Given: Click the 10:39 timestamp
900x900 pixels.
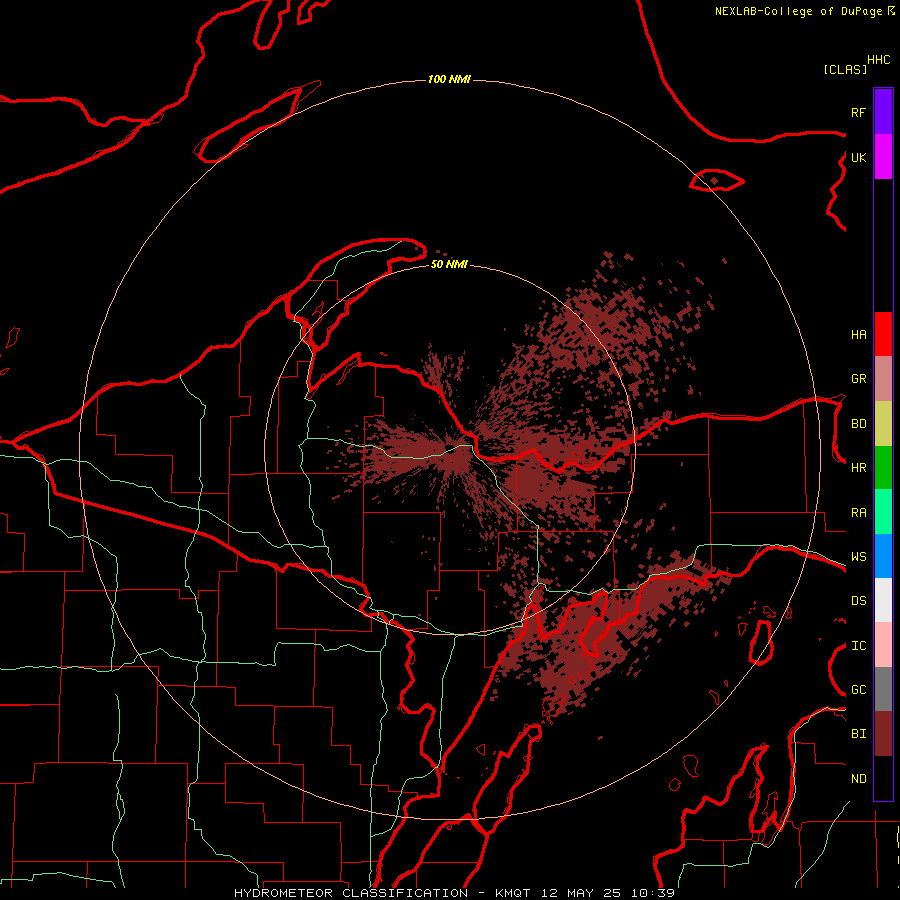Looking at the screenshot, I should click(x=653, y=893).
